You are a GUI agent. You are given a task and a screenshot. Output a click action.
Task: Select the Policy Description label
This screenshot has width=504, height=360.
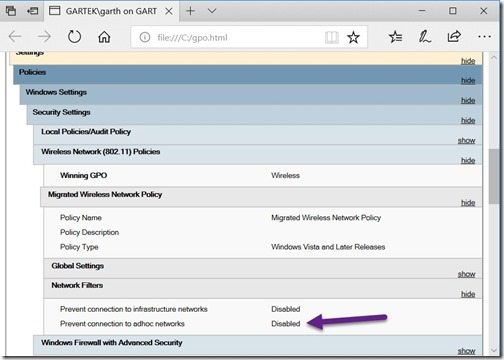click(89, 232)
